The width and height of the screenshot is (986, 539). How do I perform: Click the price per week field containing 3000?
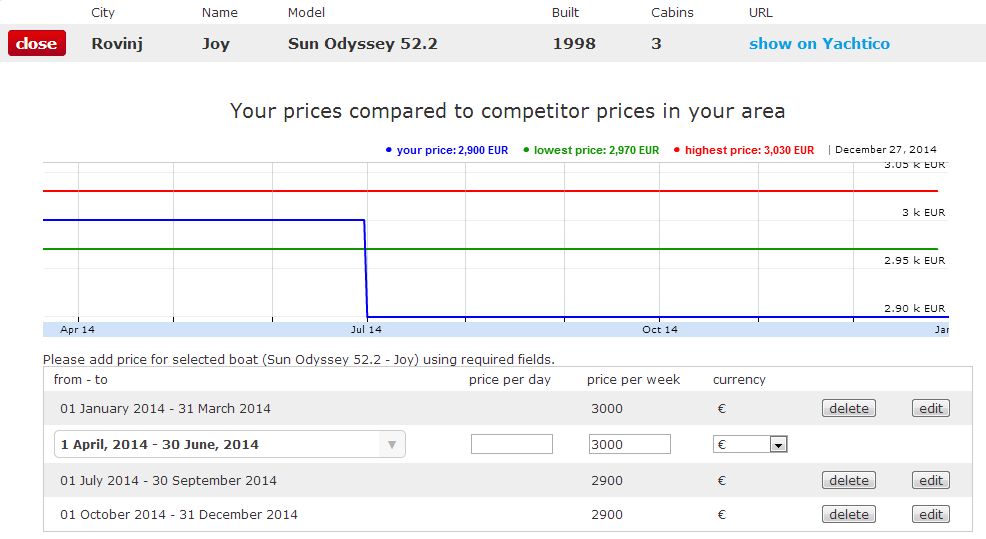(630, 445)
